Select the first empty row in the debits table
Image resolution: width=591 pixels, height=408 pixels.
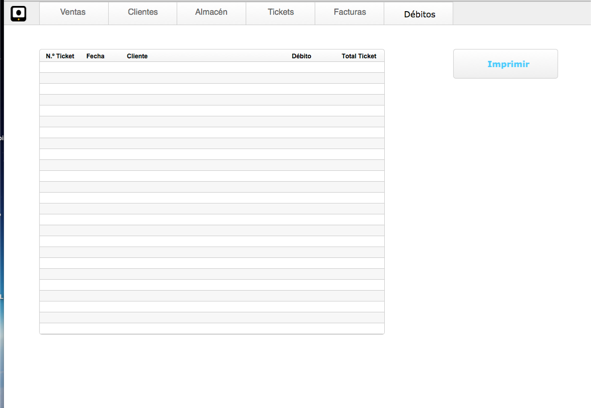(212, 67)
